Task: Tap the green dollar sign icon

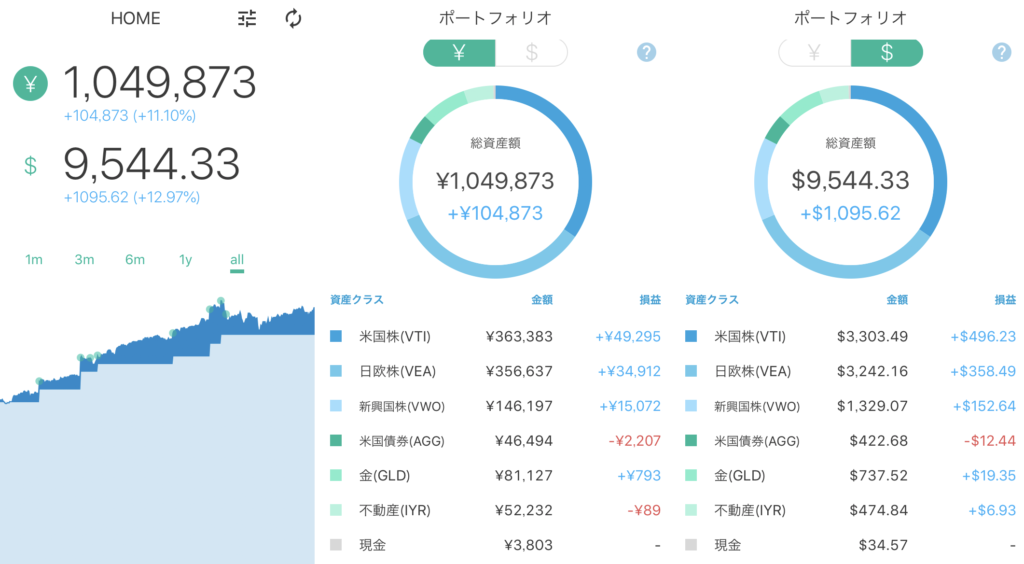Action: tap(30, 166)
